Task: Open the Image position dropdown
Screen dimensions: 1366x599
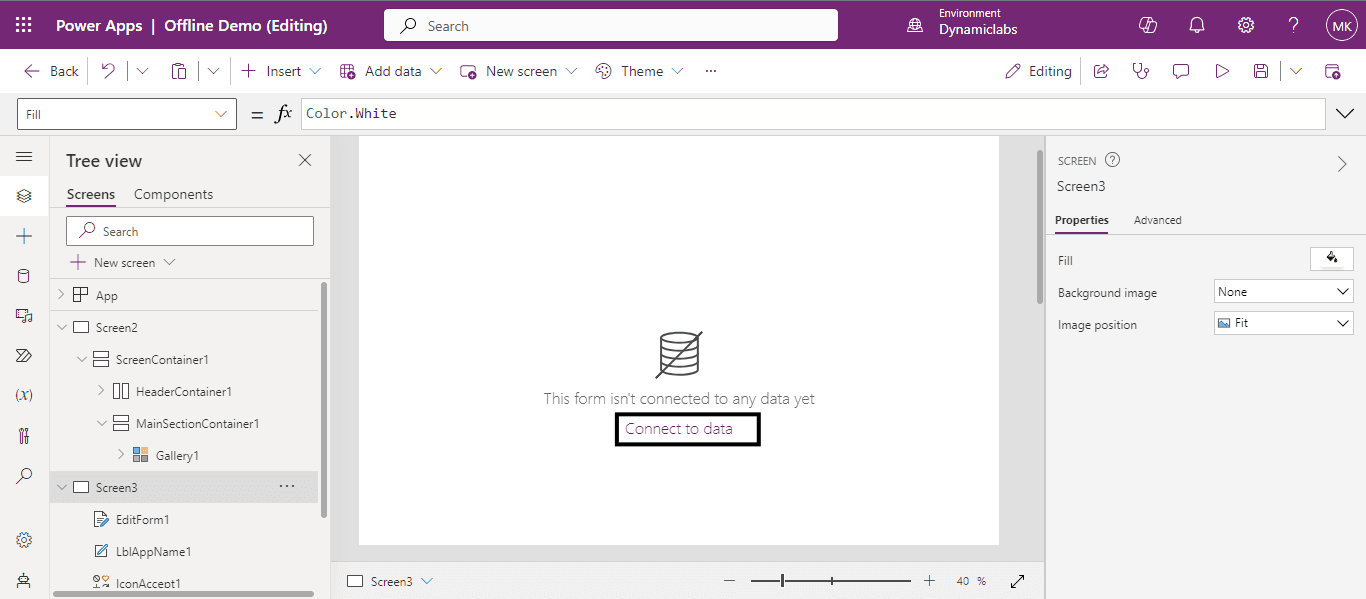Action: pos(1283,323)
